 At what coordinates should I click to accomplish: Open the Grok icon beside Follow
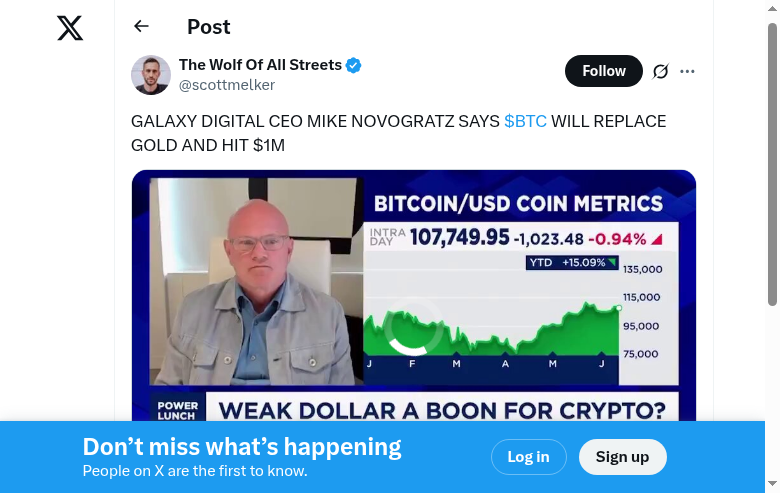pyautogui.click(x=660, y=71)
